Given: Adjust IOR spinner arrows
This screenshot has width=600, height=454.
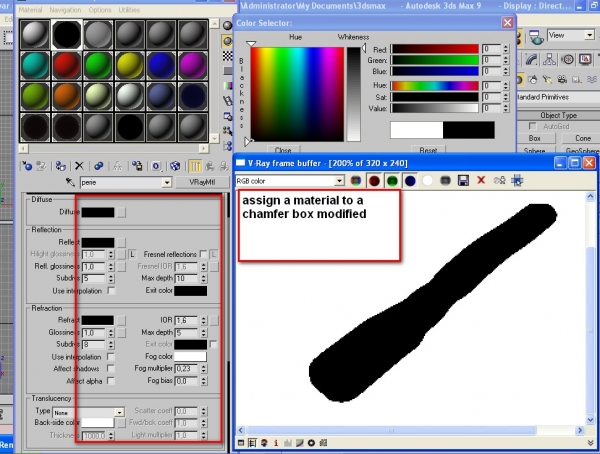Looking at the screenshot, I should coord(204,320).
